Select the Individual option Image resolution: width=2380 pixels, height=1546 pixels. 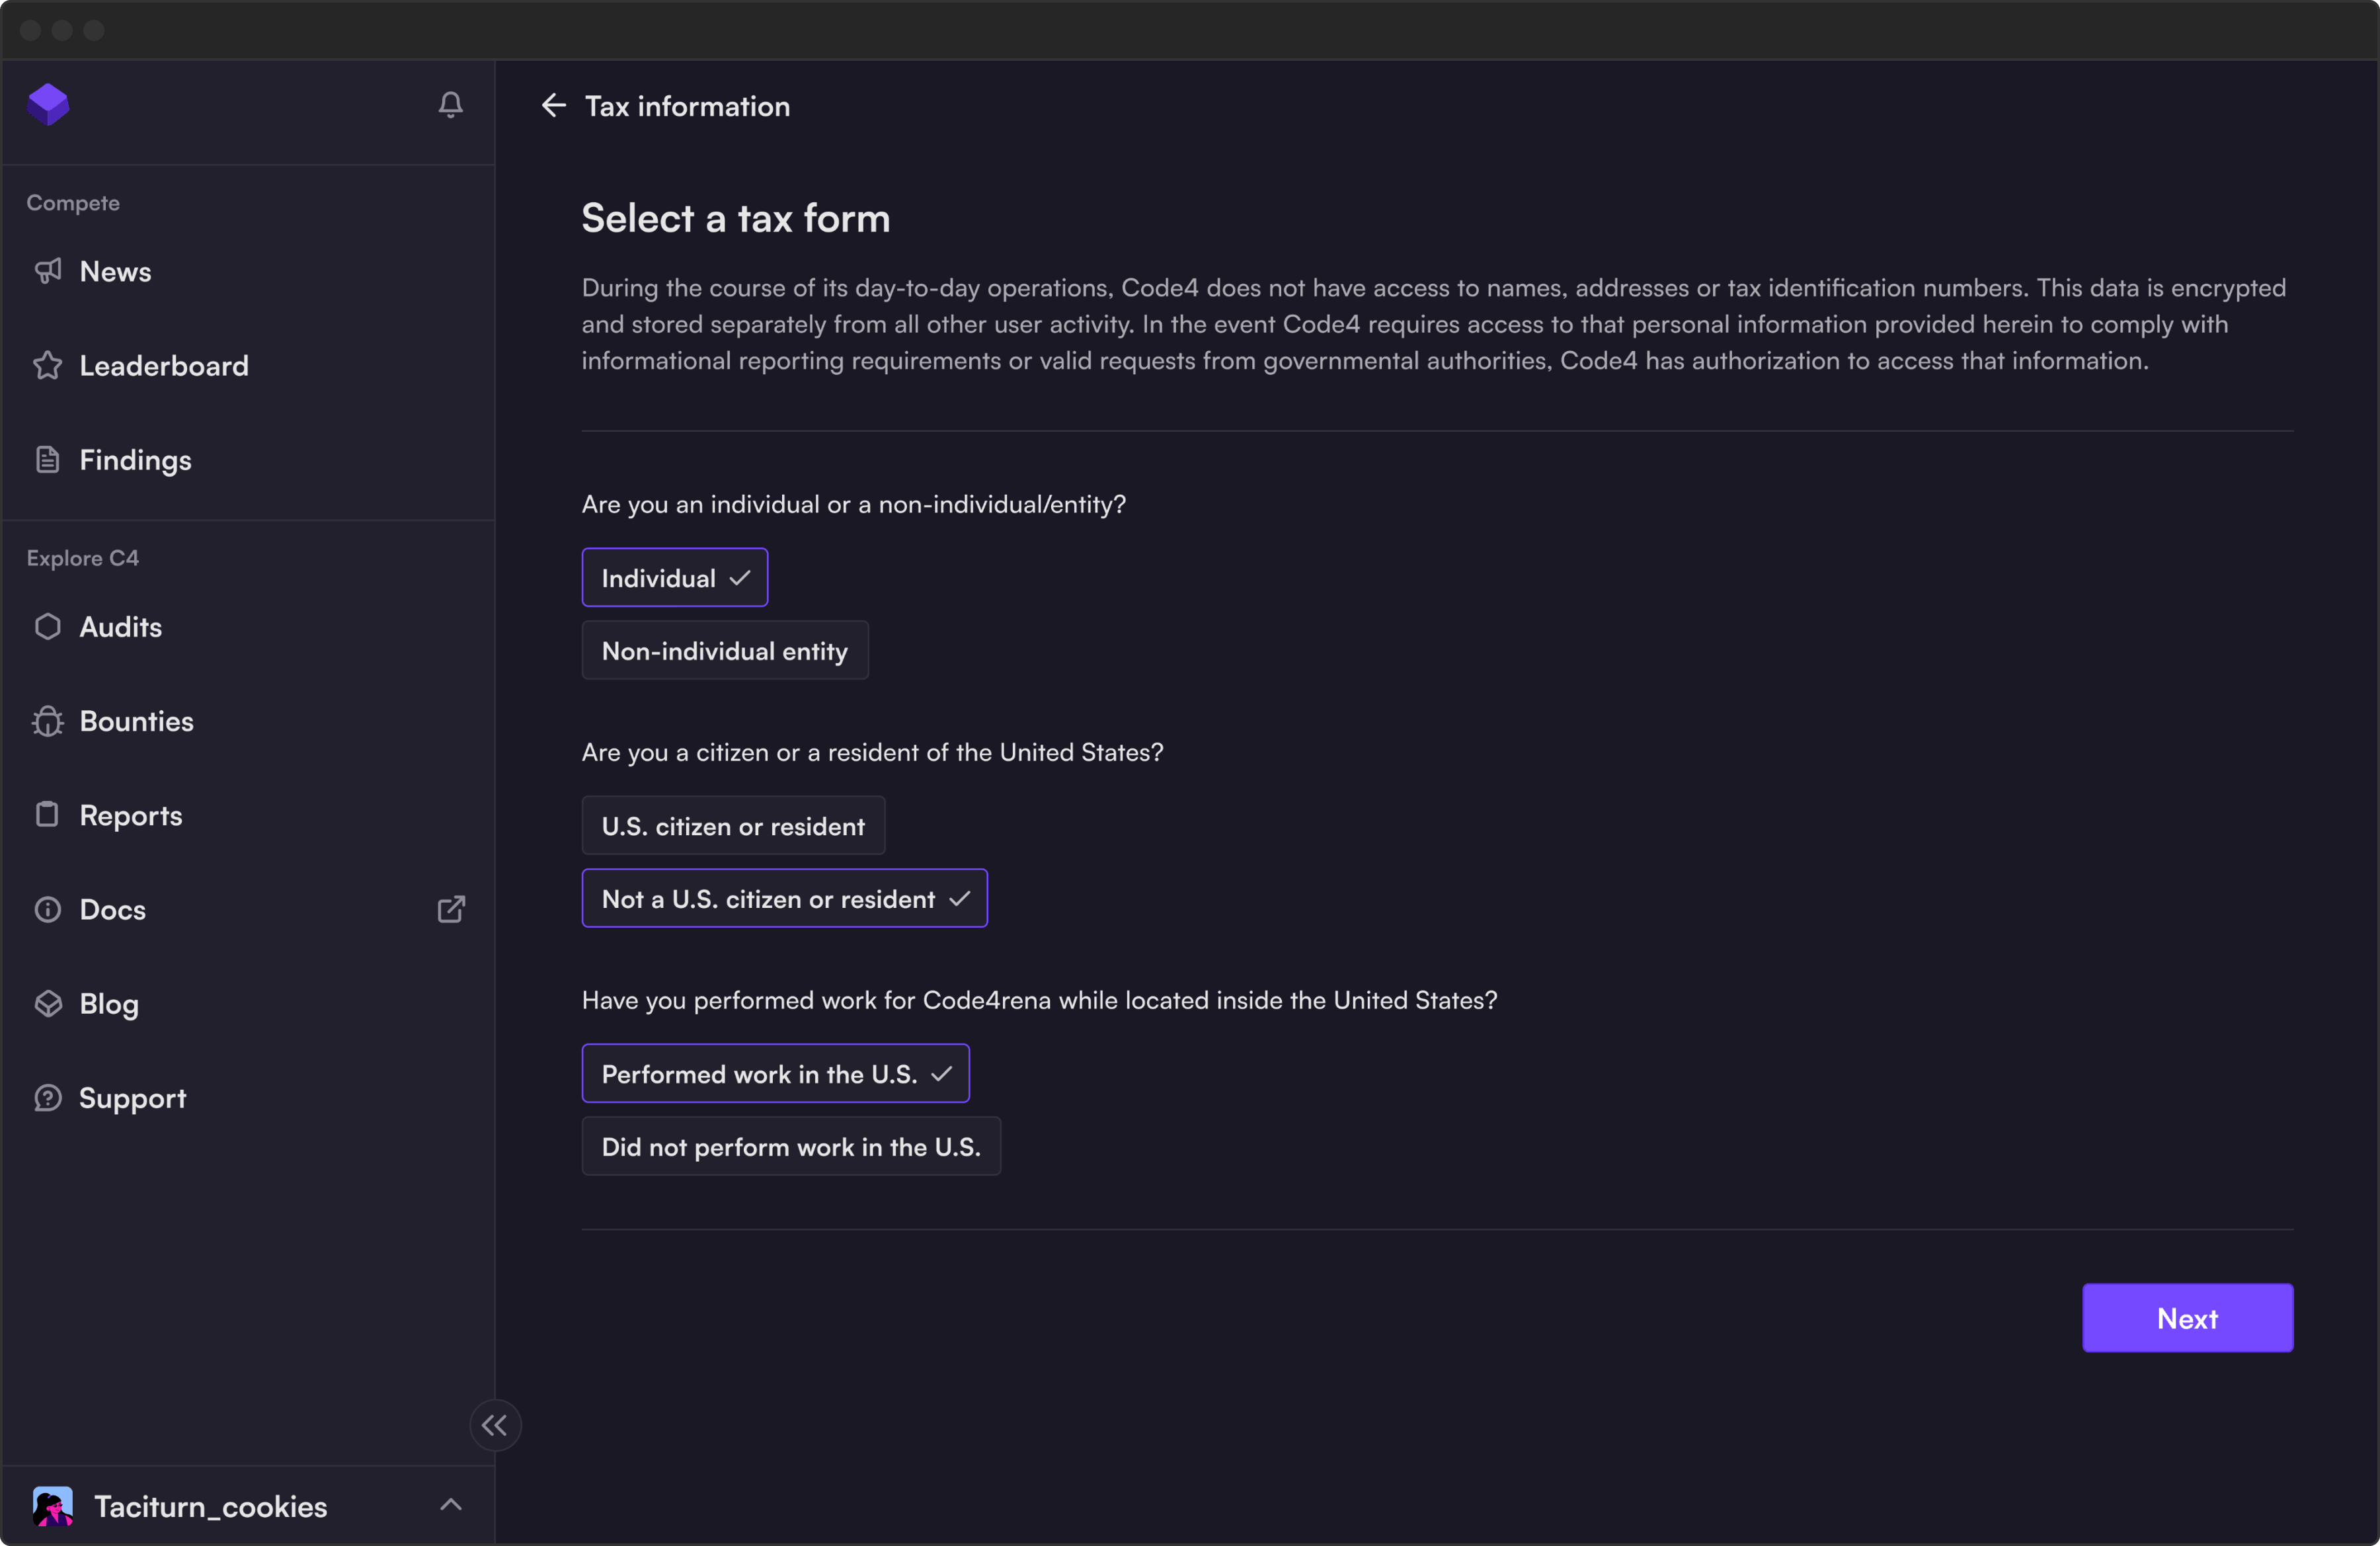tap(674, 578)
